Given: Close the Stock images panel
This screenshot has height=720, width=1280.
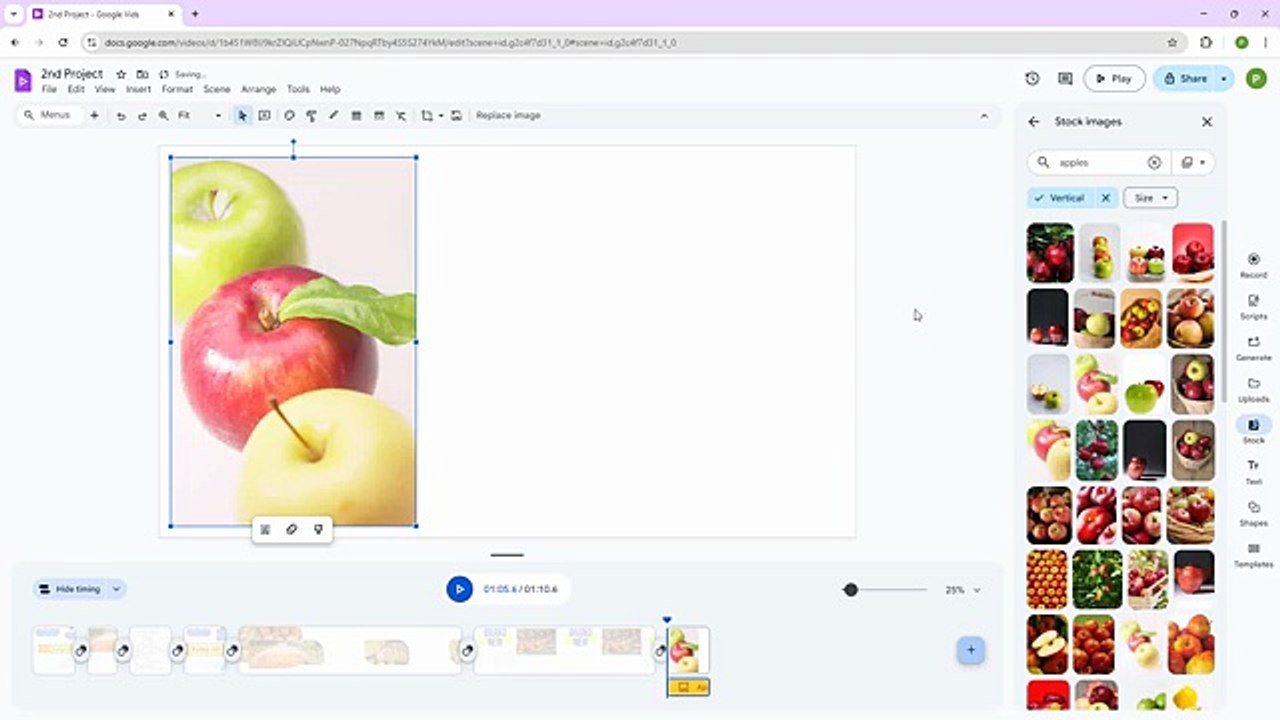Looking at the screenshot, I should point(1207,121).
